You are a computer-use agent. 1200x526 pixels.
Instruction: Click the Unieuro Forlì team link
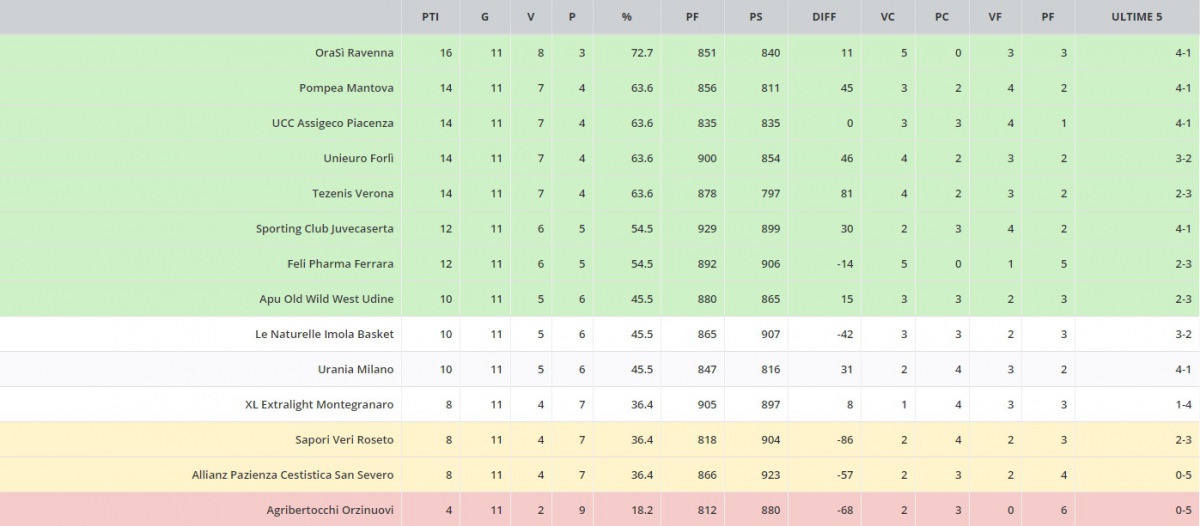pos(358,158)
